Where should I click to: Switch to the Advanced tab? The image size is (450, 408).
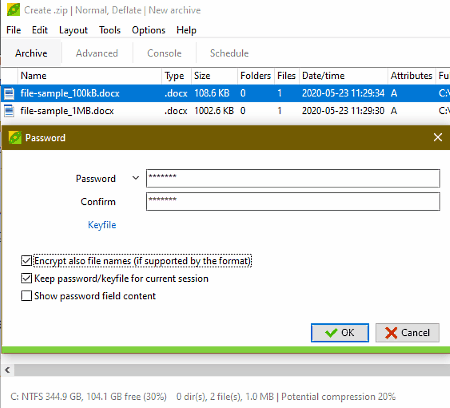click(x=97, y=53)
